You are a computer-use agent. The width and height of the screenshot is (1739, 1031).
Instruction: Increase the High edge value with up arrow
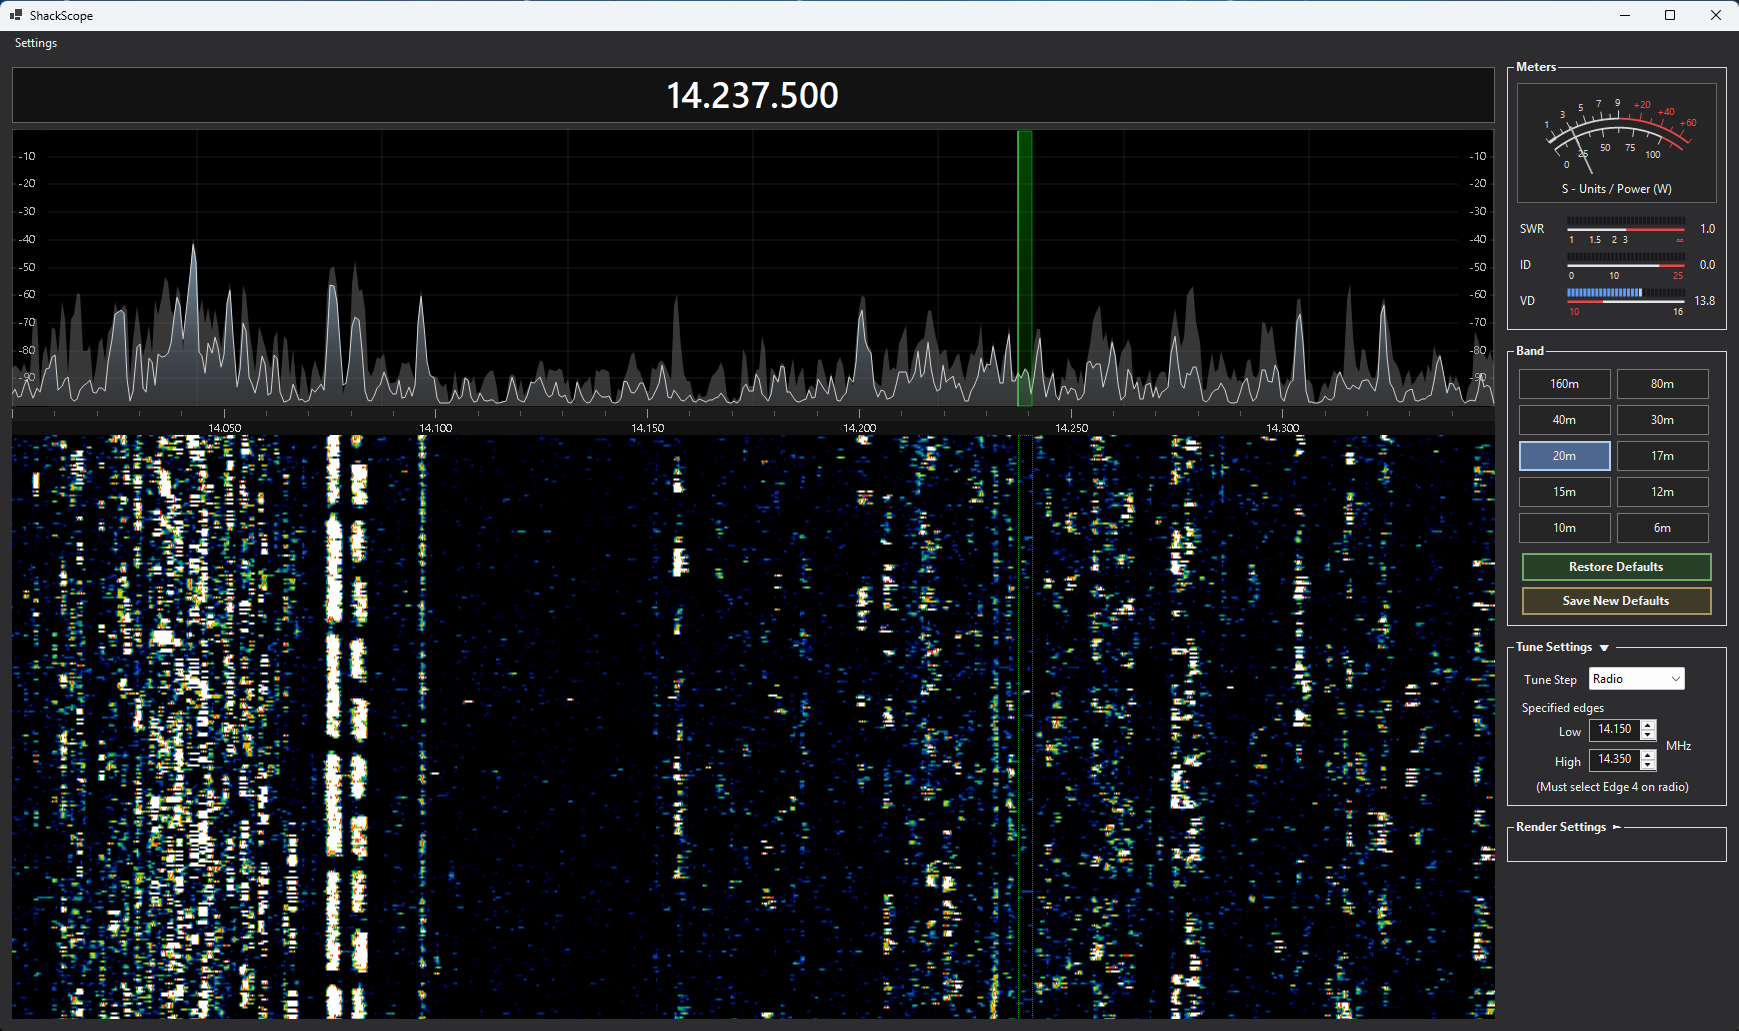(x=1648, y=755)
